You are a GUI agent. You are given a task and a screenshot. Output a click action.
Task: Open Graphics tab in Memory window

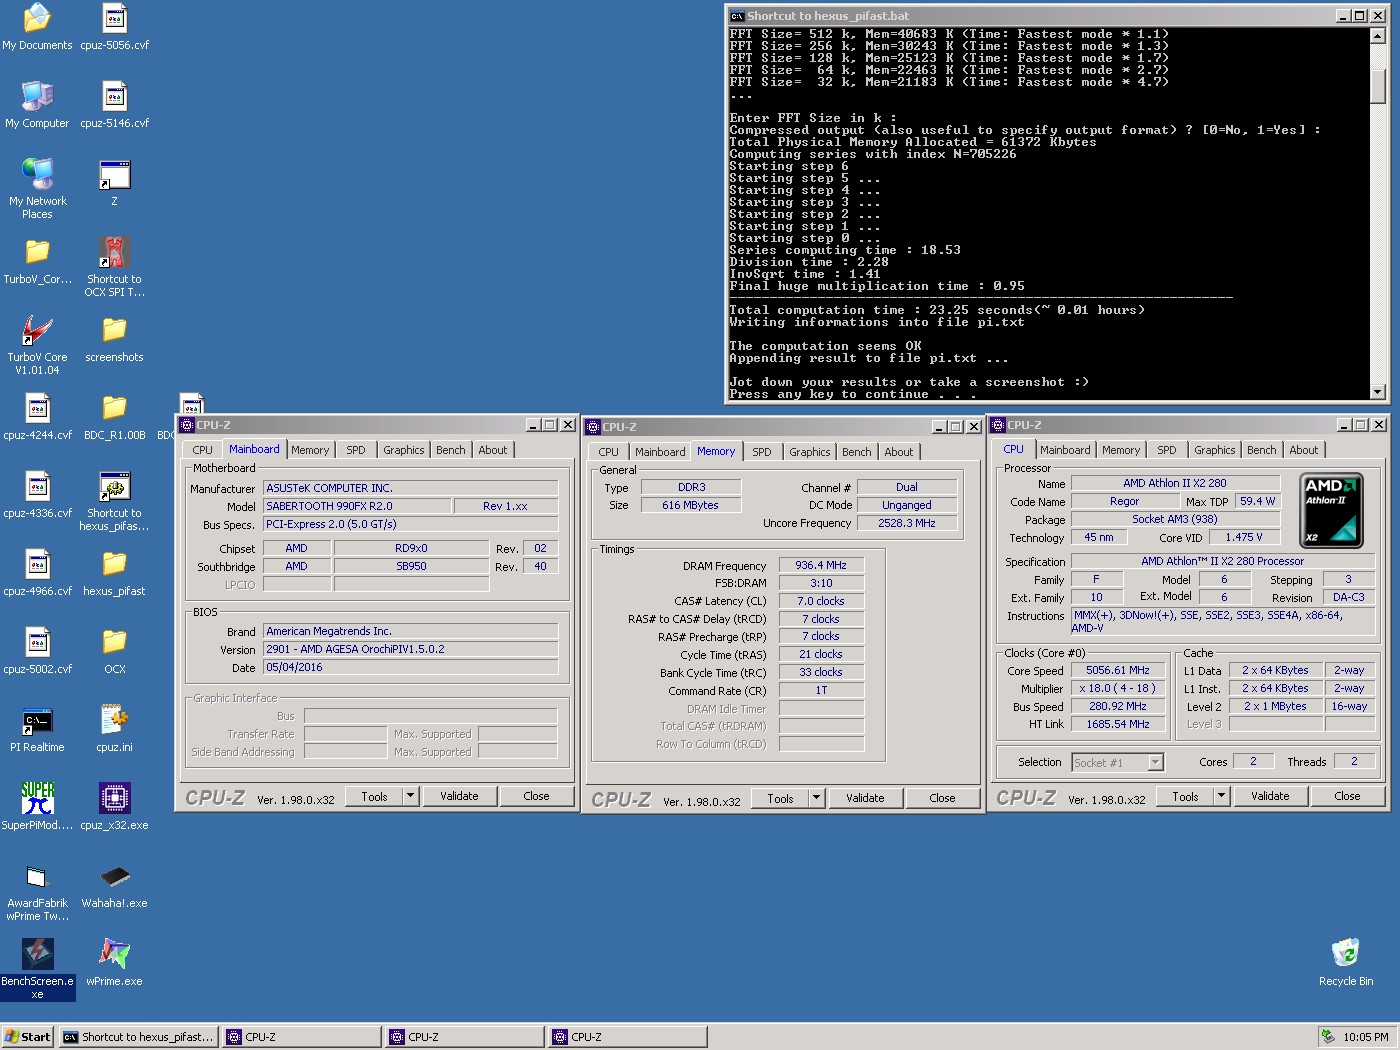(x=810, y=452)
